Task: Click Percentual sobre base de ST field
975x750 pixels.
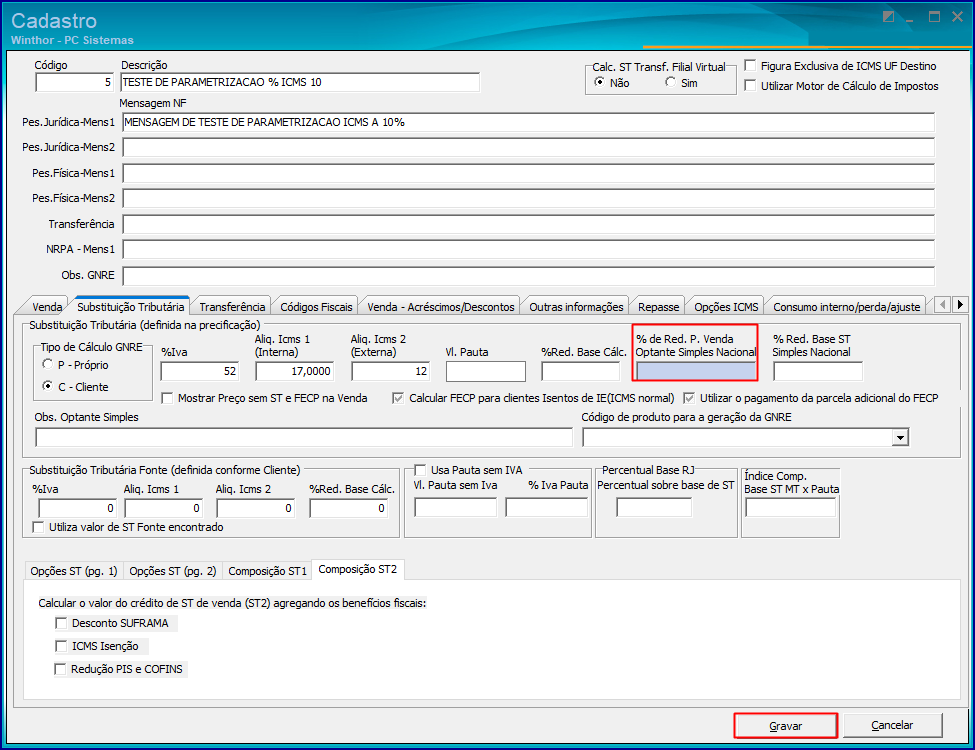Action: 654,508
